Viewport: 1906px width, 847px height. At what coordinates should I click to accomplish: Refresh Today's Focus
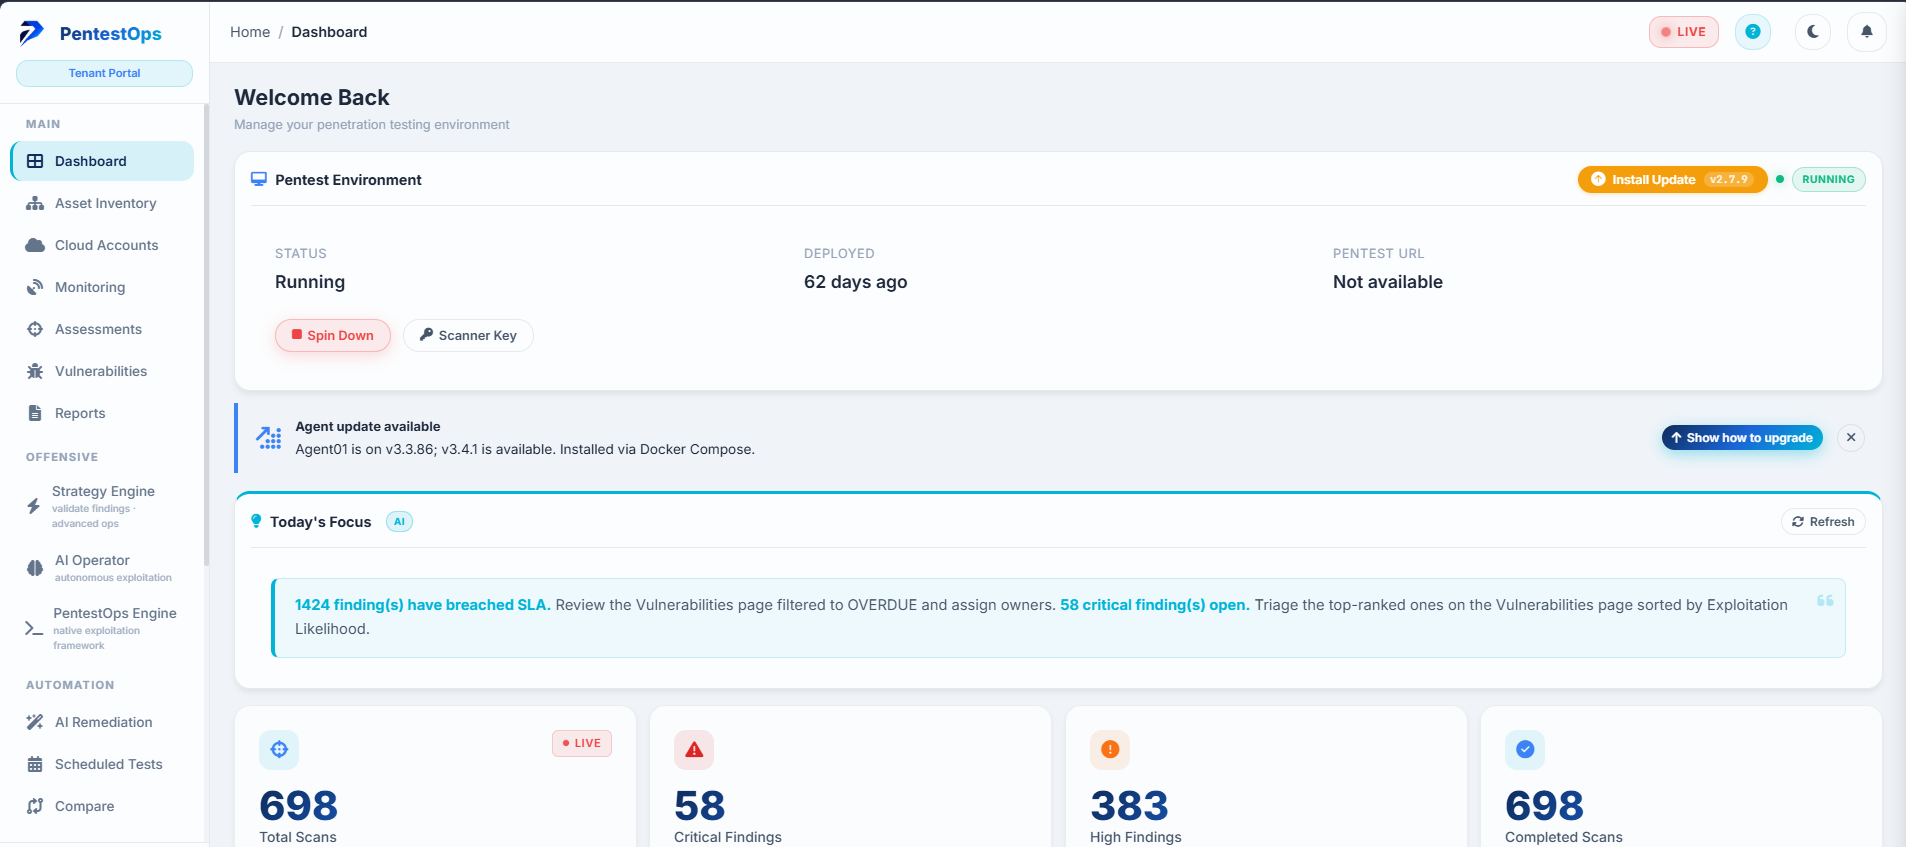[1823, 522]
